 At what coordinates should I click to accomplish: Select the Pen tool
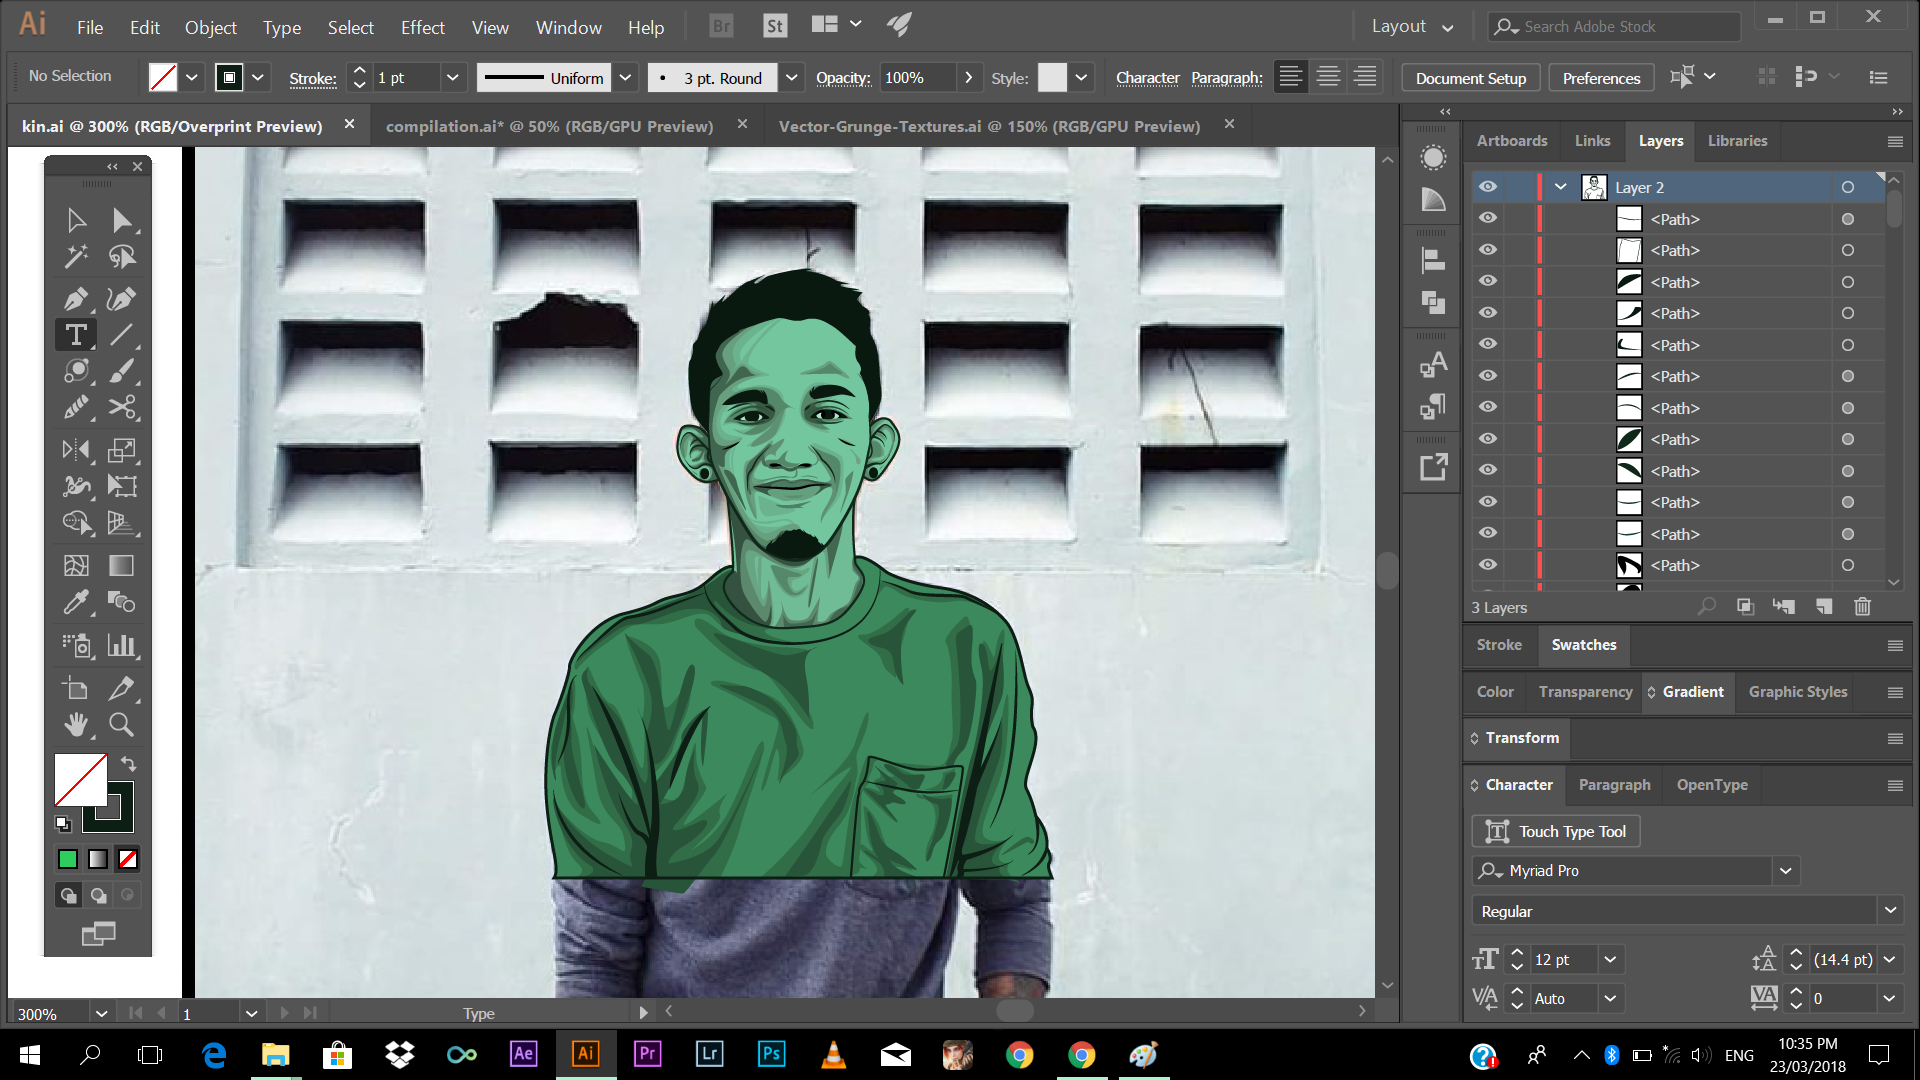pyautogui.click(x=75, y=299)
